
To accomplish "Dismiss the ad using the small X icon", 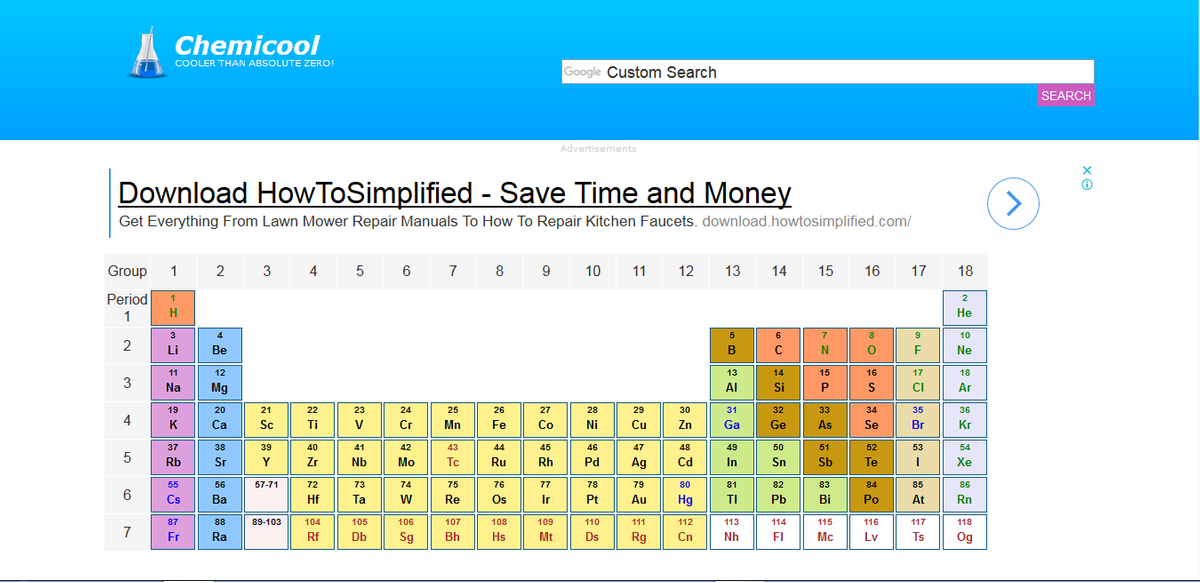I will [x=1086, y=170].
